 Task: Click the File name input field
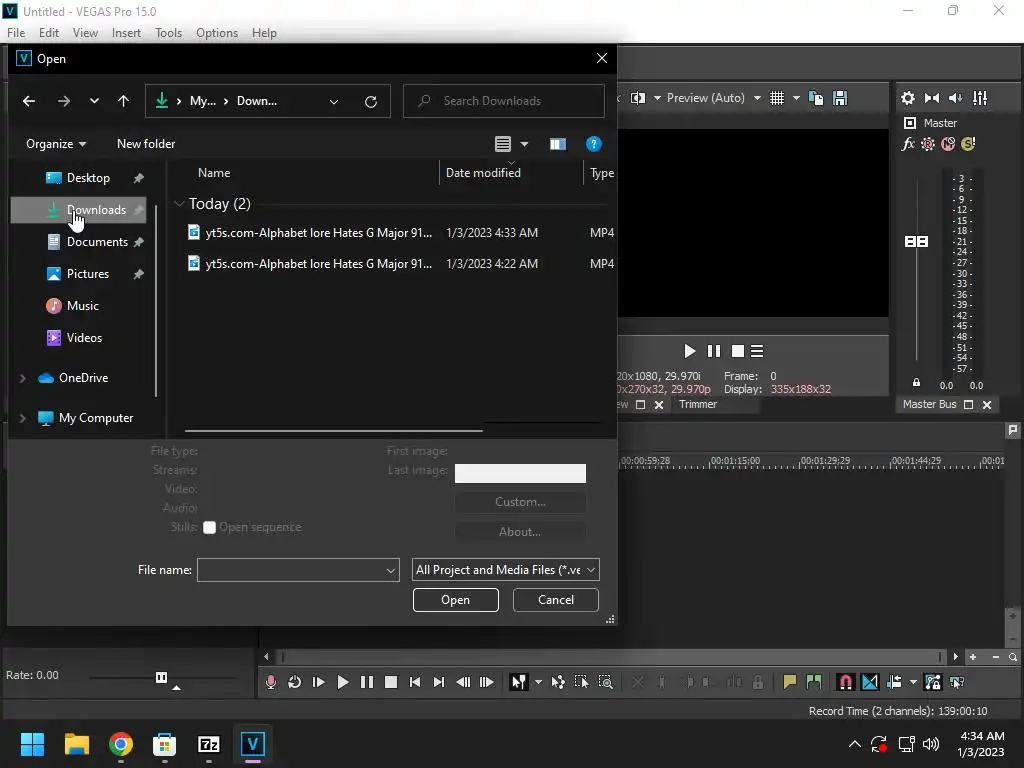click(292, 570)
